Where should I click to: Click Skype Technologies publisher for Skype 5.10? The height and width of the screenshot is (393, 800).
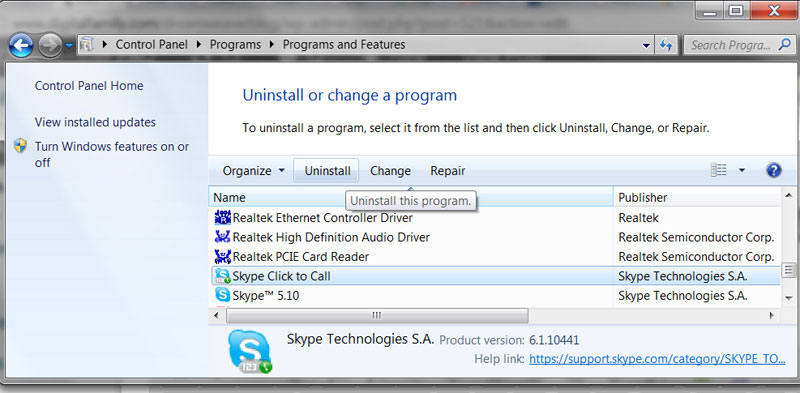683,296
